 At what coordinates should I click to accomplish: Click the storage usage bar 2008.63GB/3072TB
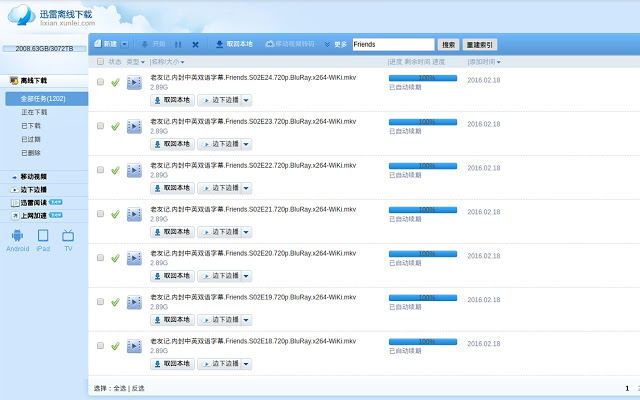coord(44,49)
